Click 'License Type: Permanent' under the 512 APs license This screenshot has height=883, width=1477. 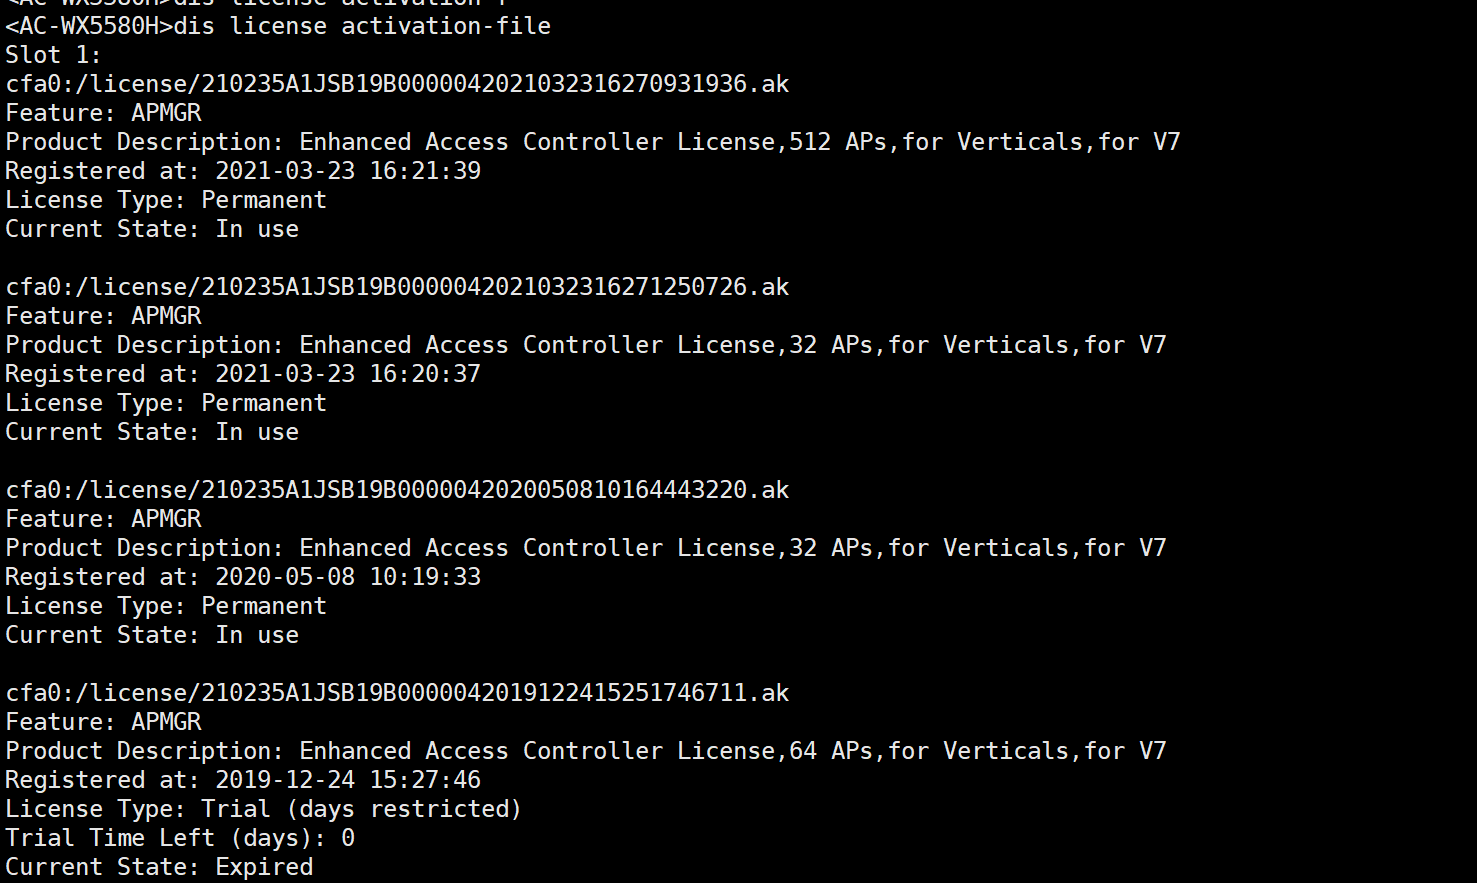click(166, 200)
